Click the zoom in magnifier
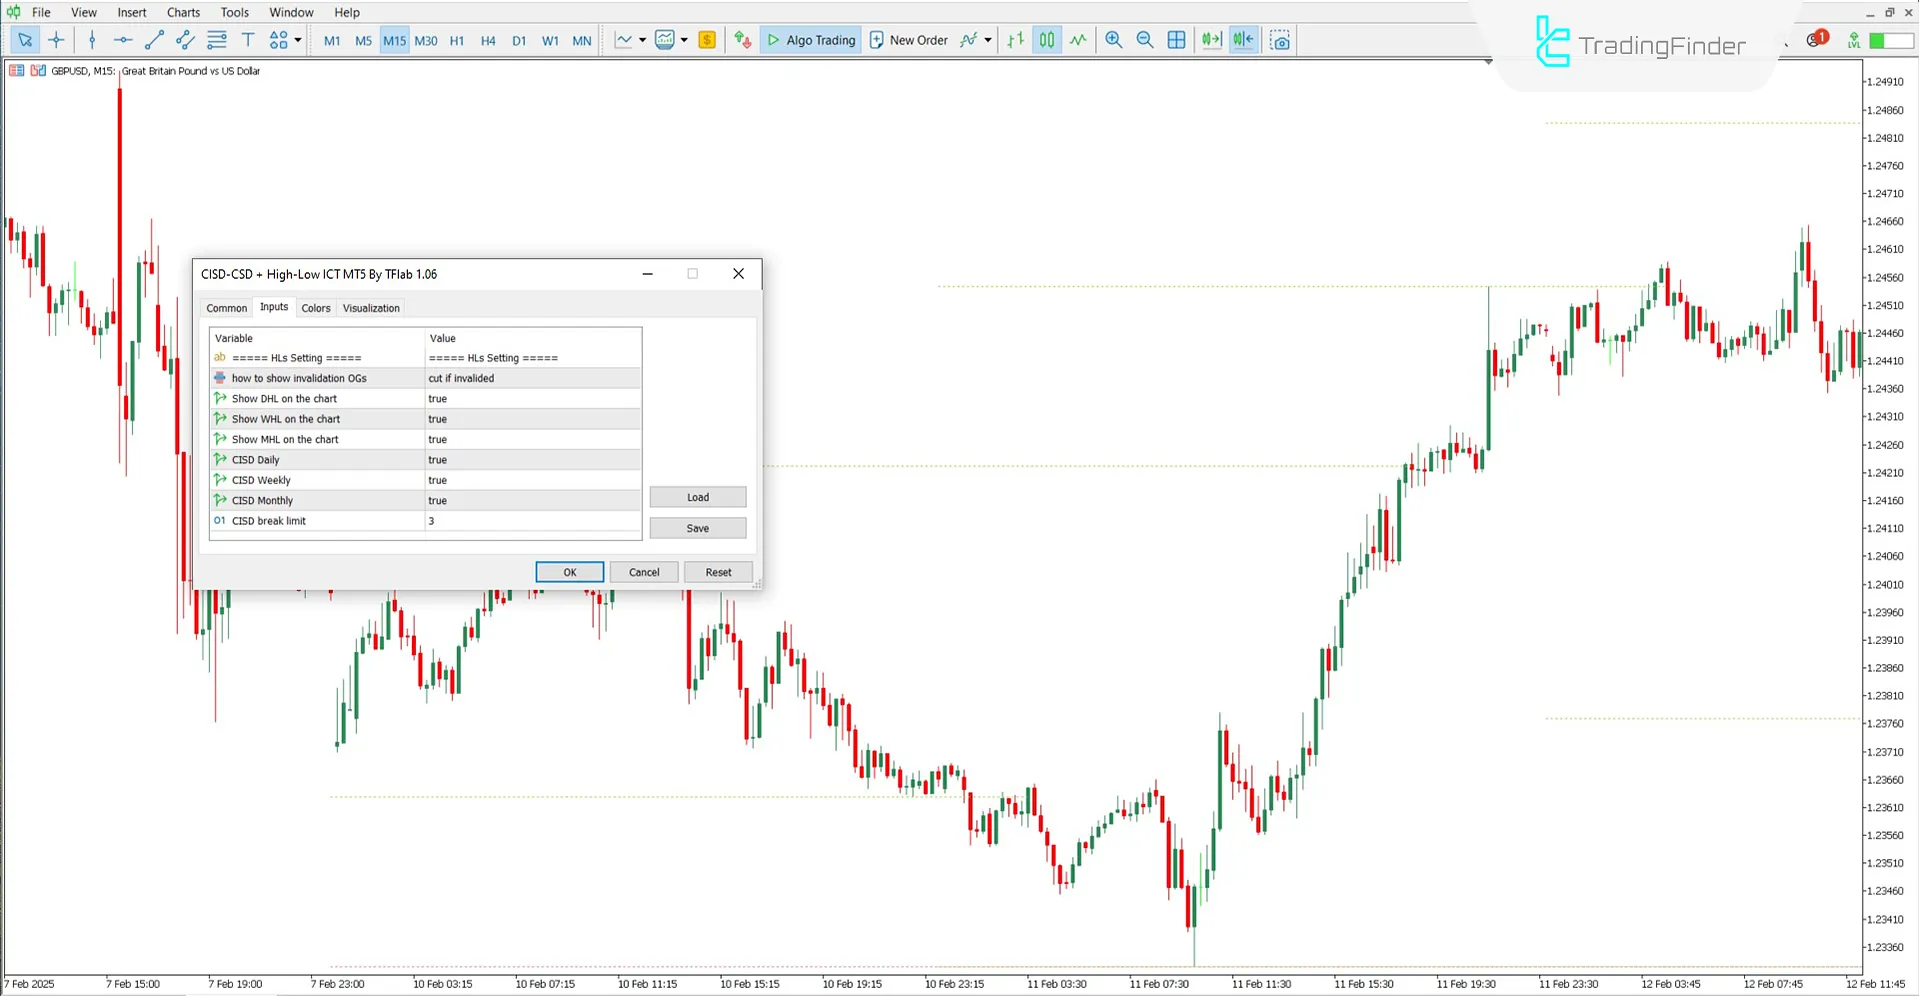Image resolution: width=1919 pixels, height=996 pixels. pos(1113,40)
